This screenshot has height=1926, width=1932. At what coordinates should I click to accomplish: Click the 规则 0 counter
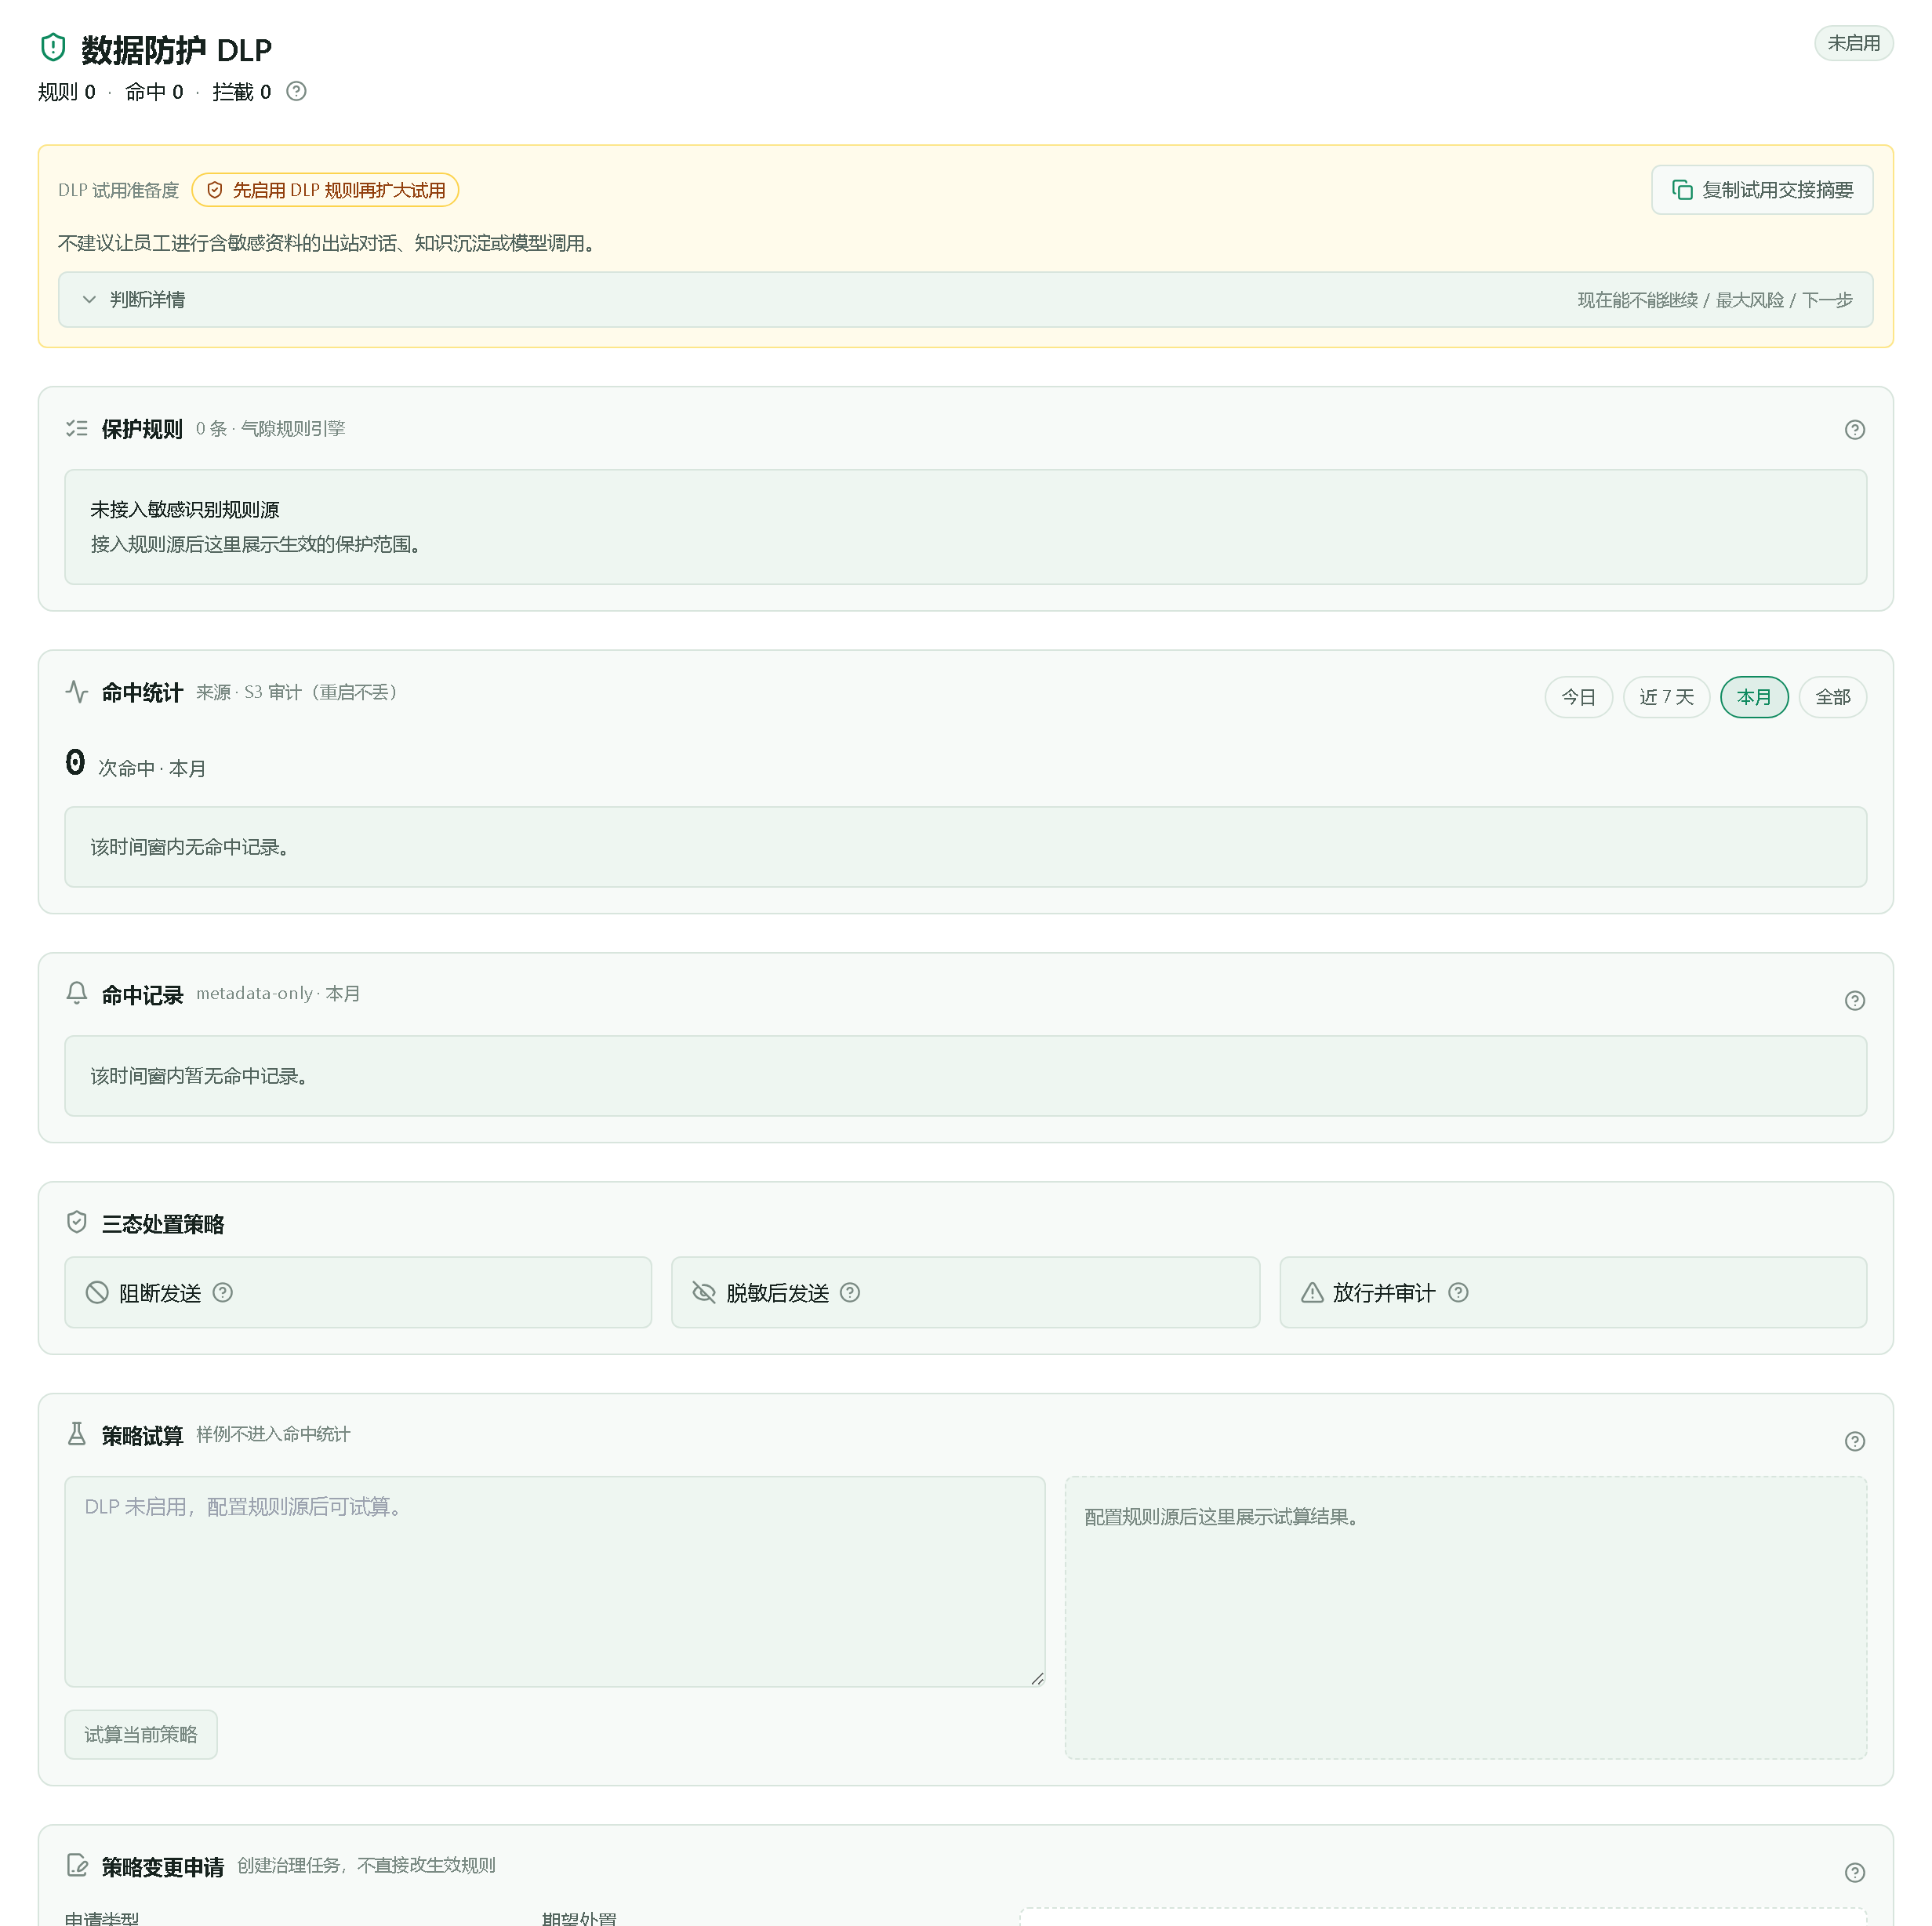[x=67, y=92]
